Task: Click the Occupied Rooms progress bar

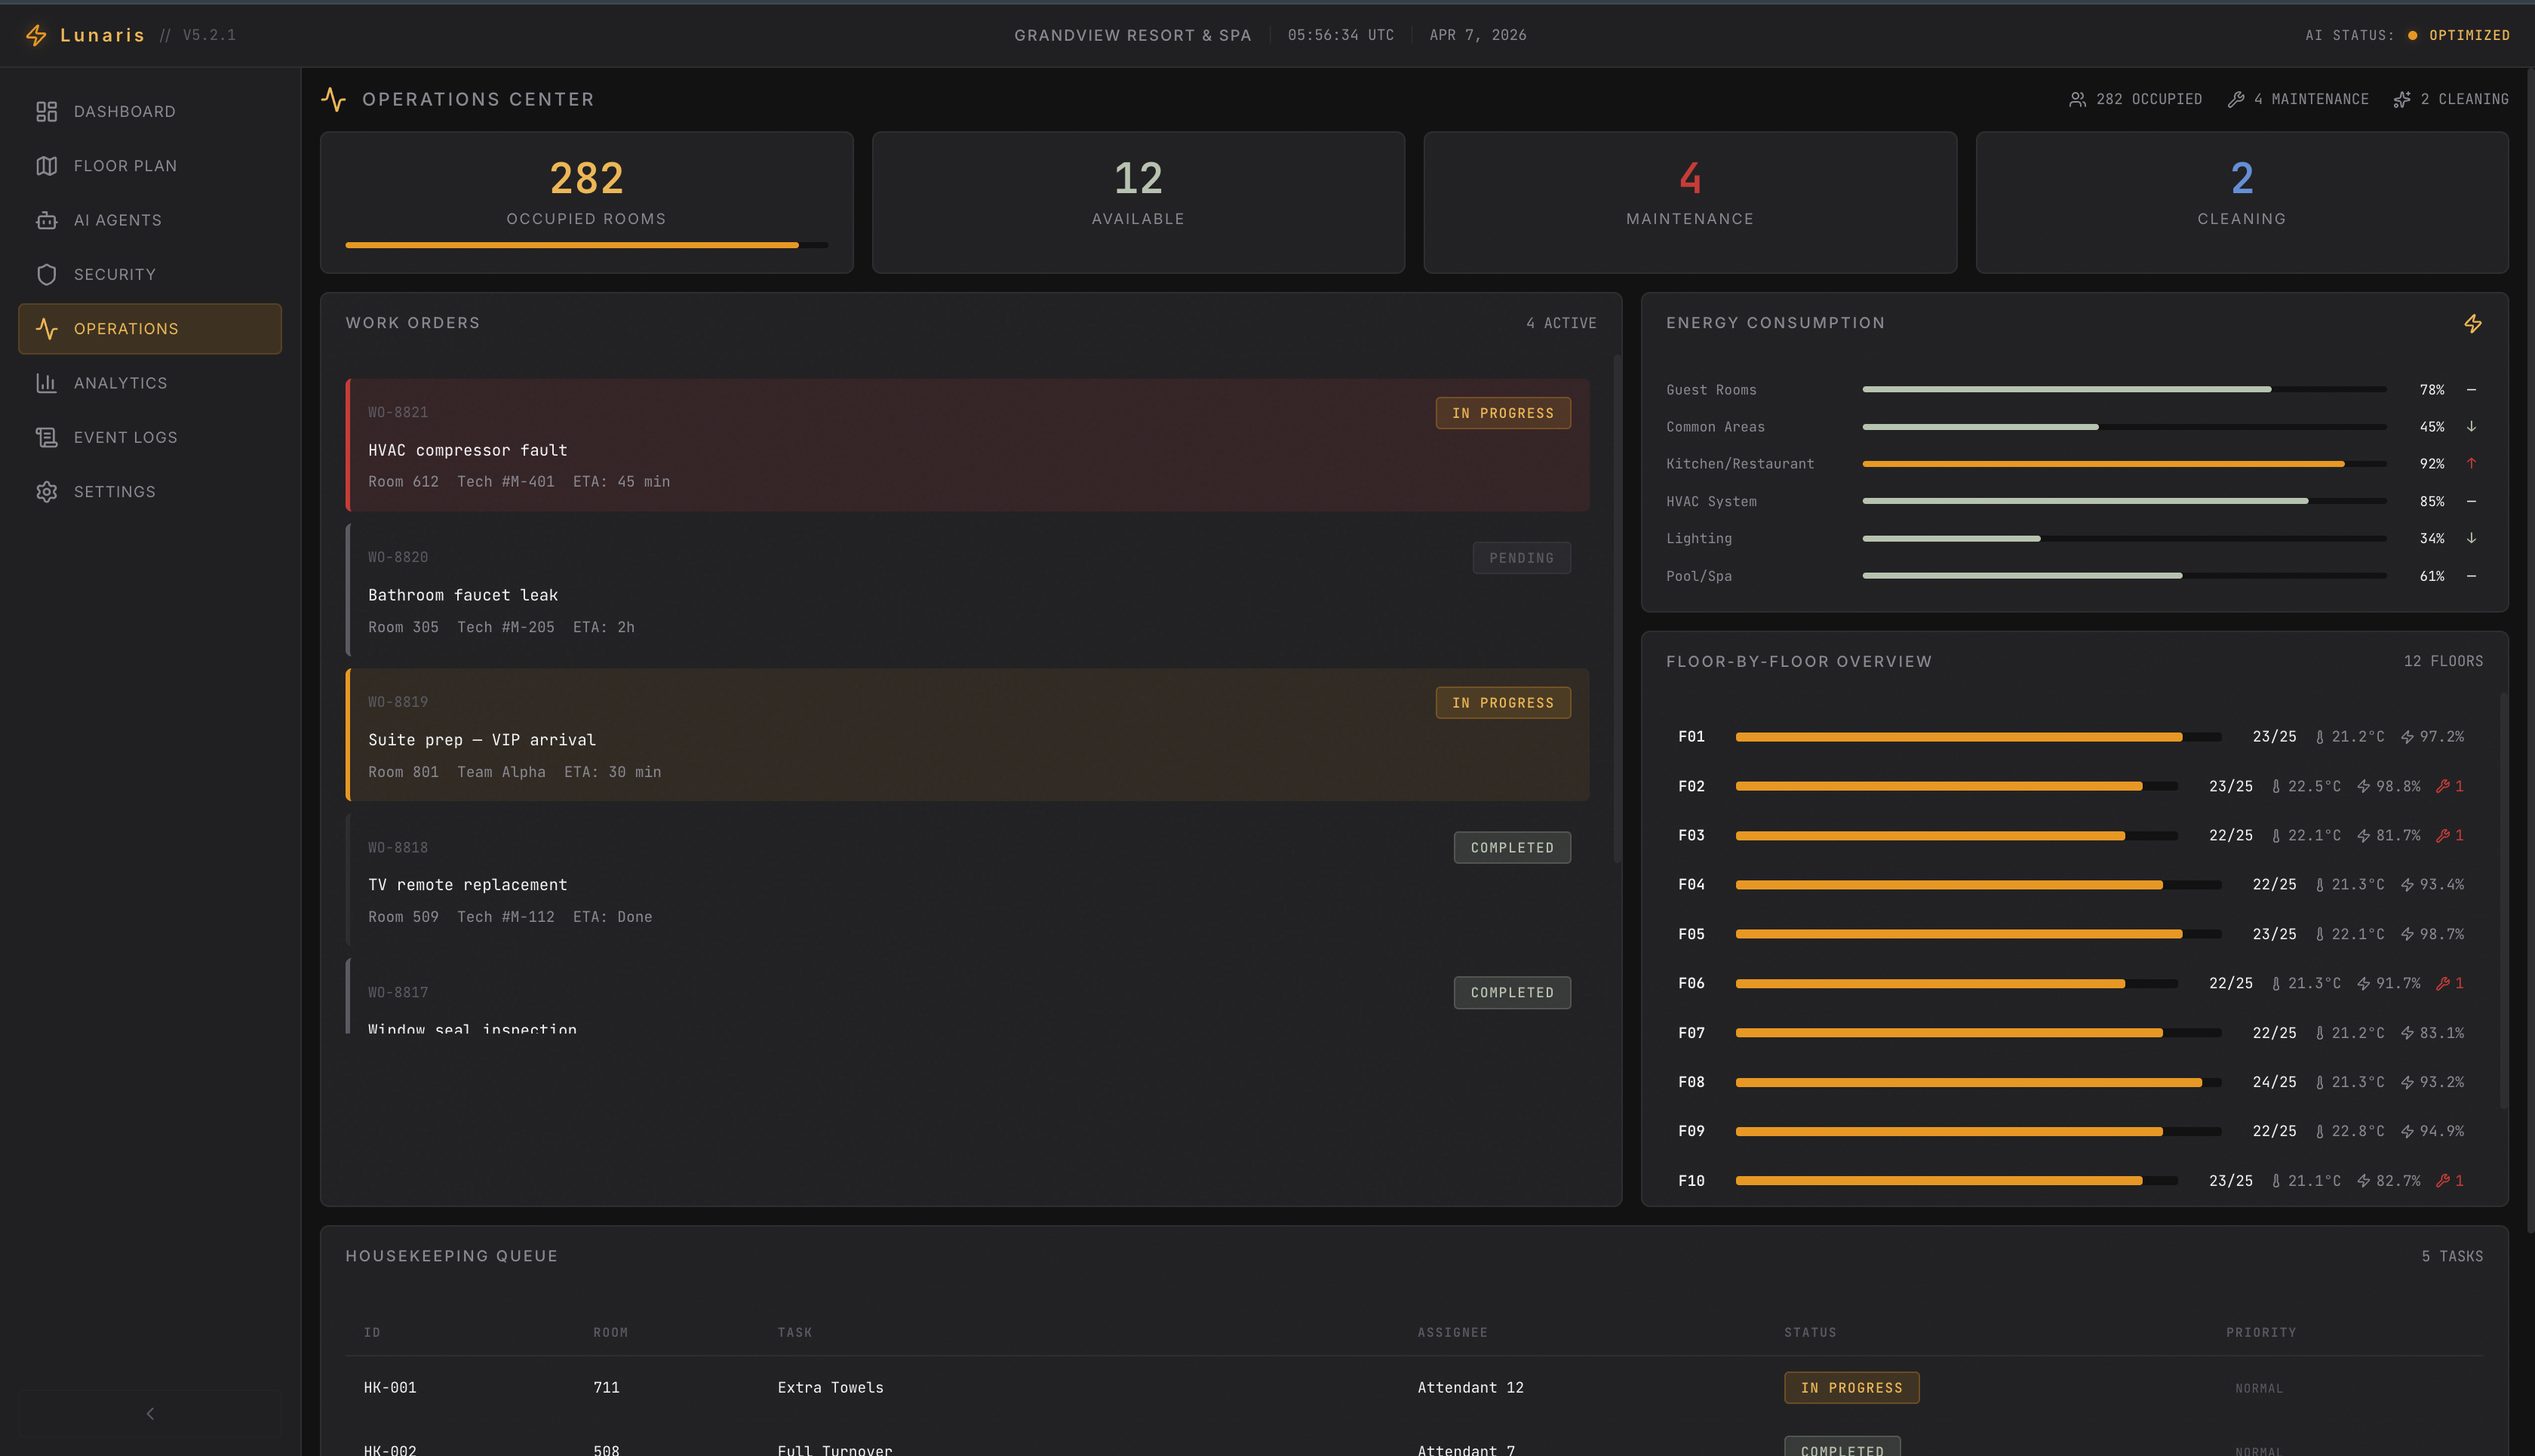Action: point(586,245)
